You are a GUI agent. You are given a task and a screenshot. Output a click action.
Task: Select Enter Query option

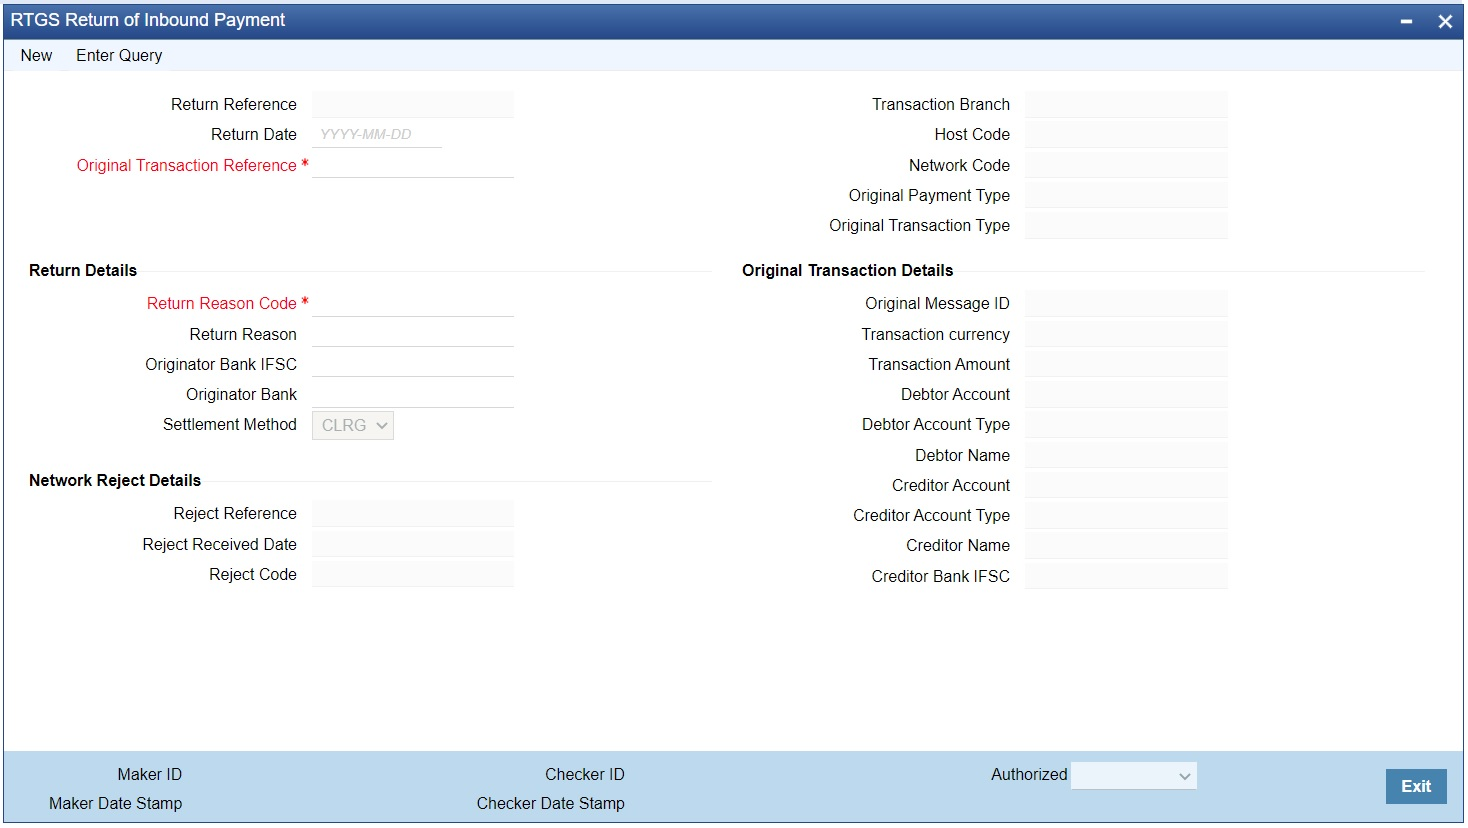click(119, 56)
